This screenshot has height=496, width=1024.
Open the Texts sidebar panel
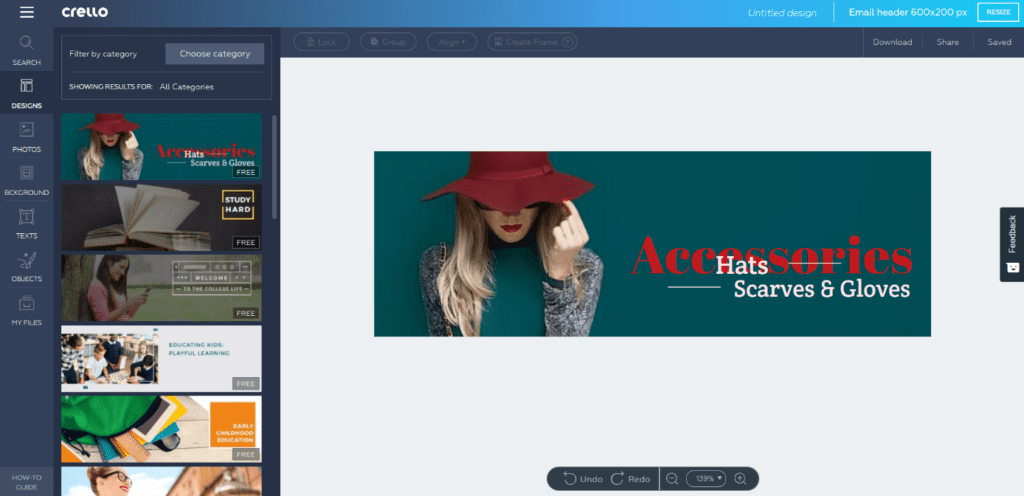[x=26, y=224]
